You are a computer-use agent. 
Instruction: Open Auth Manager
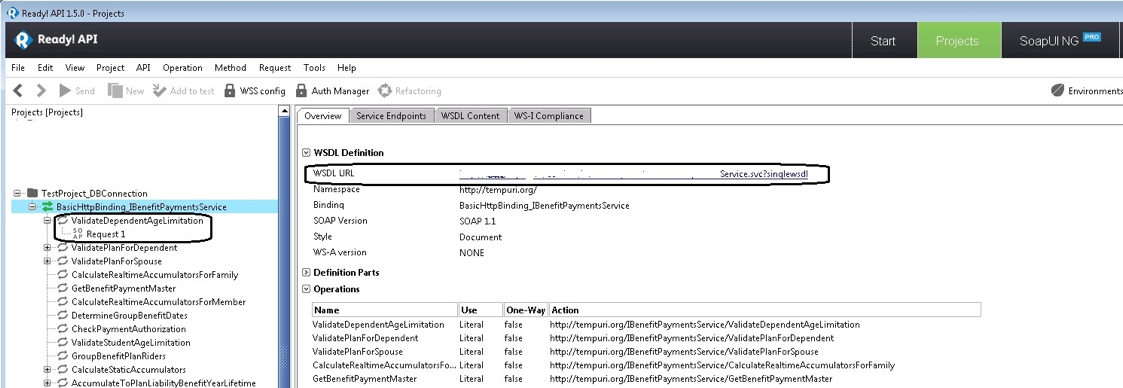coord(332,91)
